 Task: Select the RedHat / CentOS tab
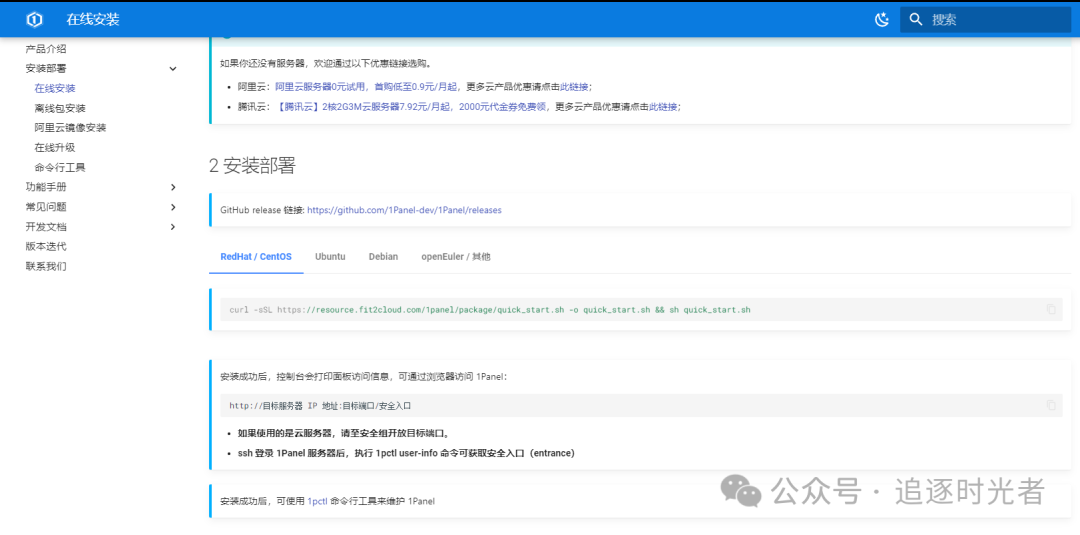(x=256, y=257)
